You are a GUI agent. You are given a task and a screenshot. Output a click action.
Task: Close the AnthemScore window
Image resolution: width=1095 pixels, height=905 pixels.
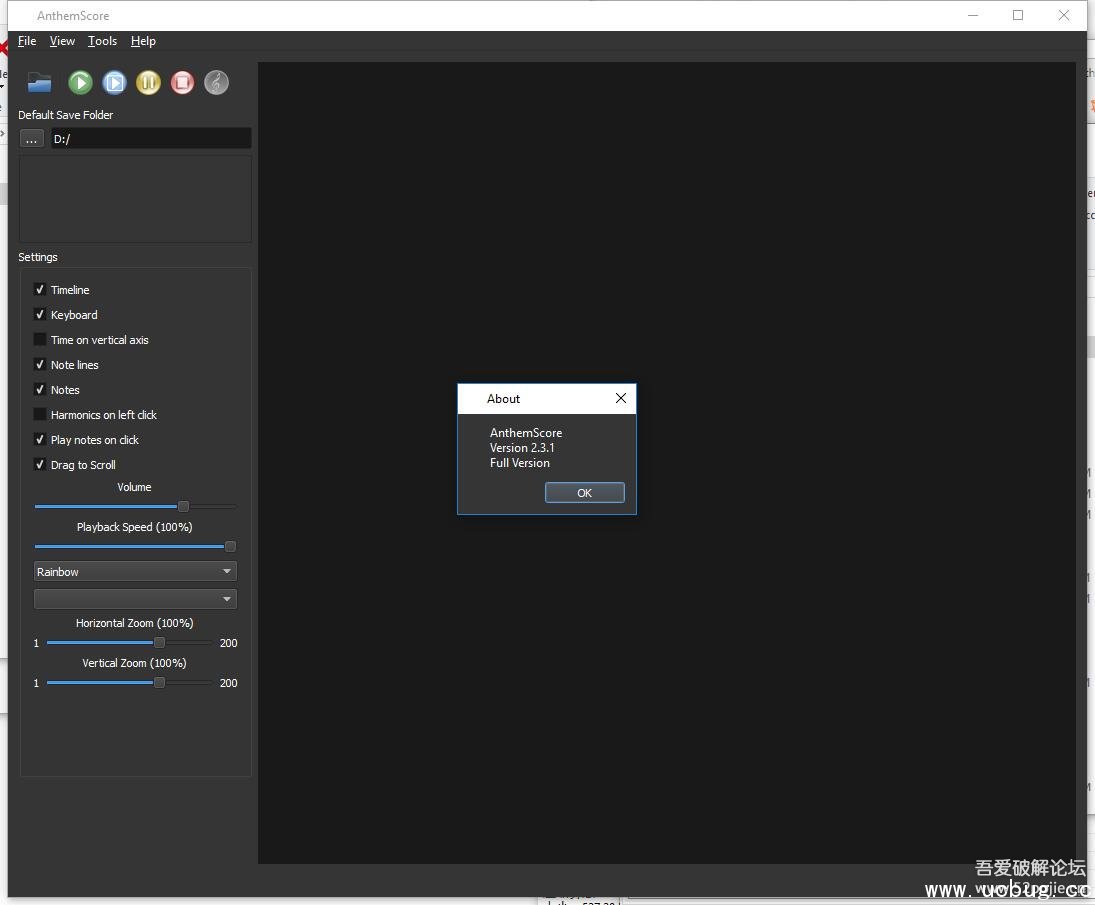pos(1064,15)
